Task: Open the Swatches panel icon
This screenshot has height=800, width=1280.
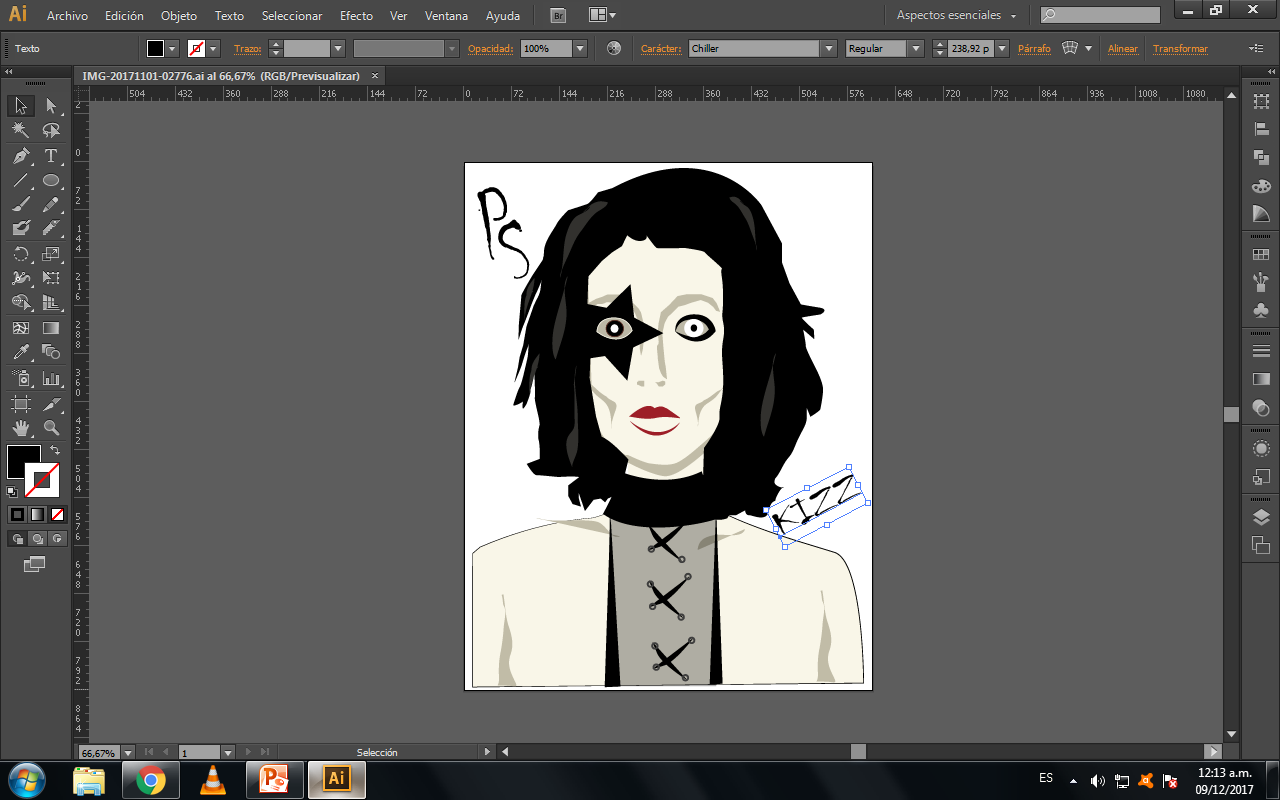Action: click(1261, 256)
